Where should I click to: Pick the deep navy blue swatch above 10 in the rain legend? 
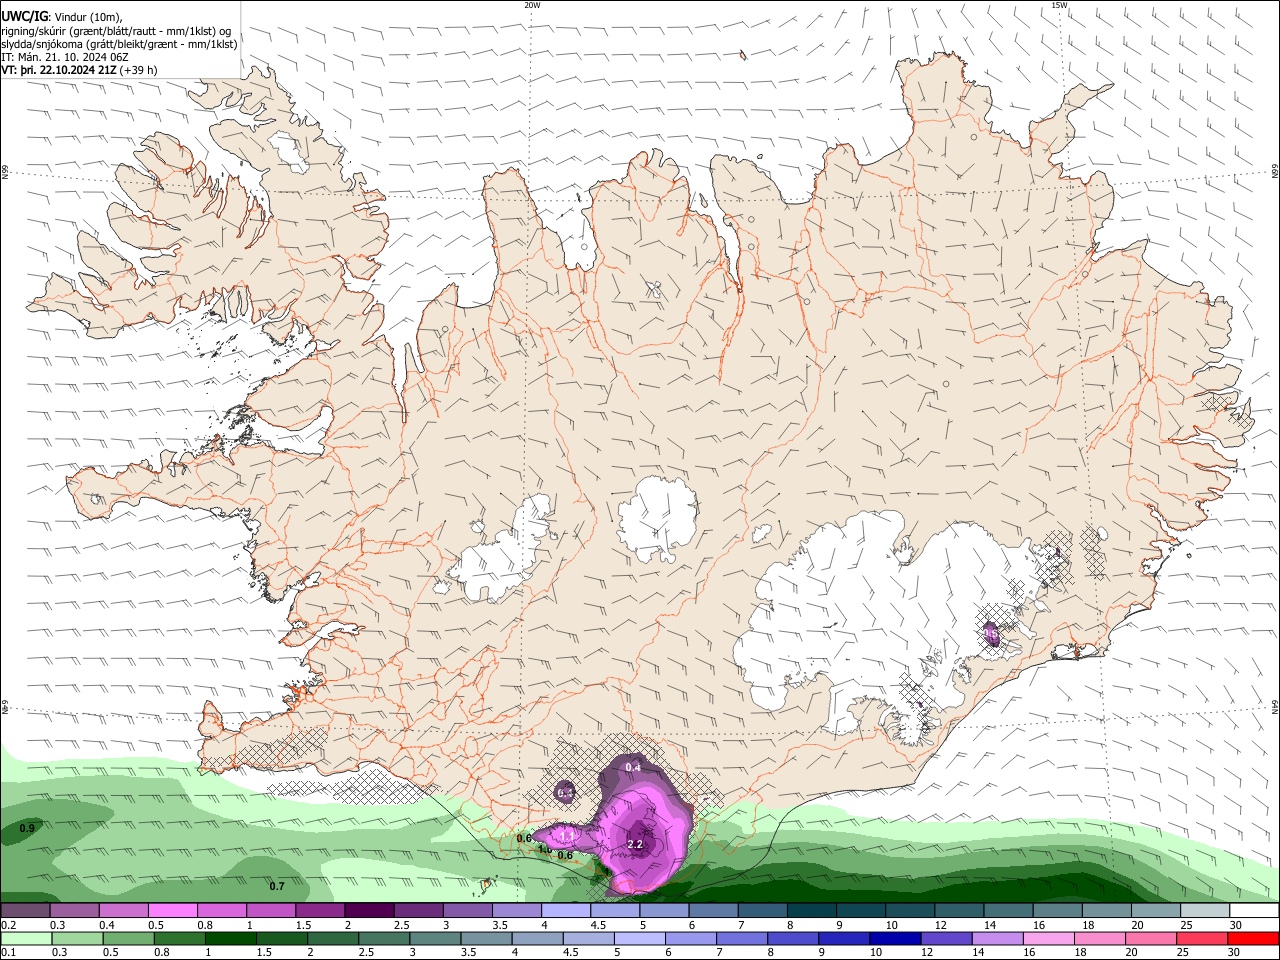pyautogui.click(x=894, y=939)
